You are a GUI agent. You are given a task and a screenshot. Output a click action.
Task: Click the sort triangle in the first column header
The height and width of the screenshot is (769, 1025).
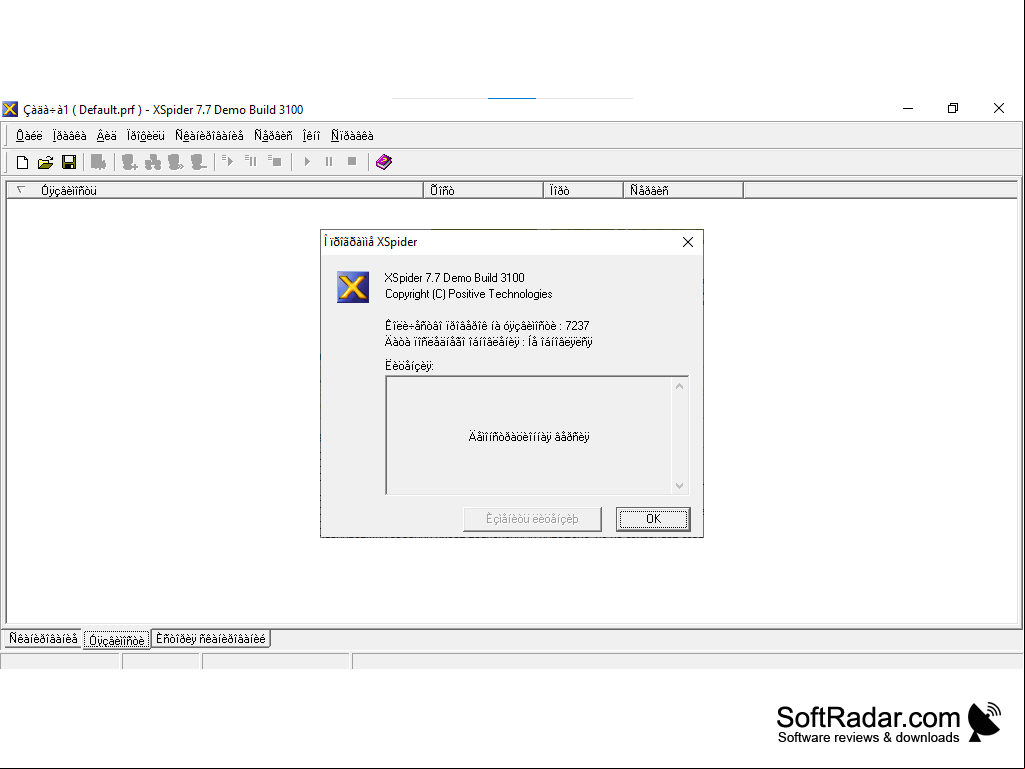coord(20,190)
